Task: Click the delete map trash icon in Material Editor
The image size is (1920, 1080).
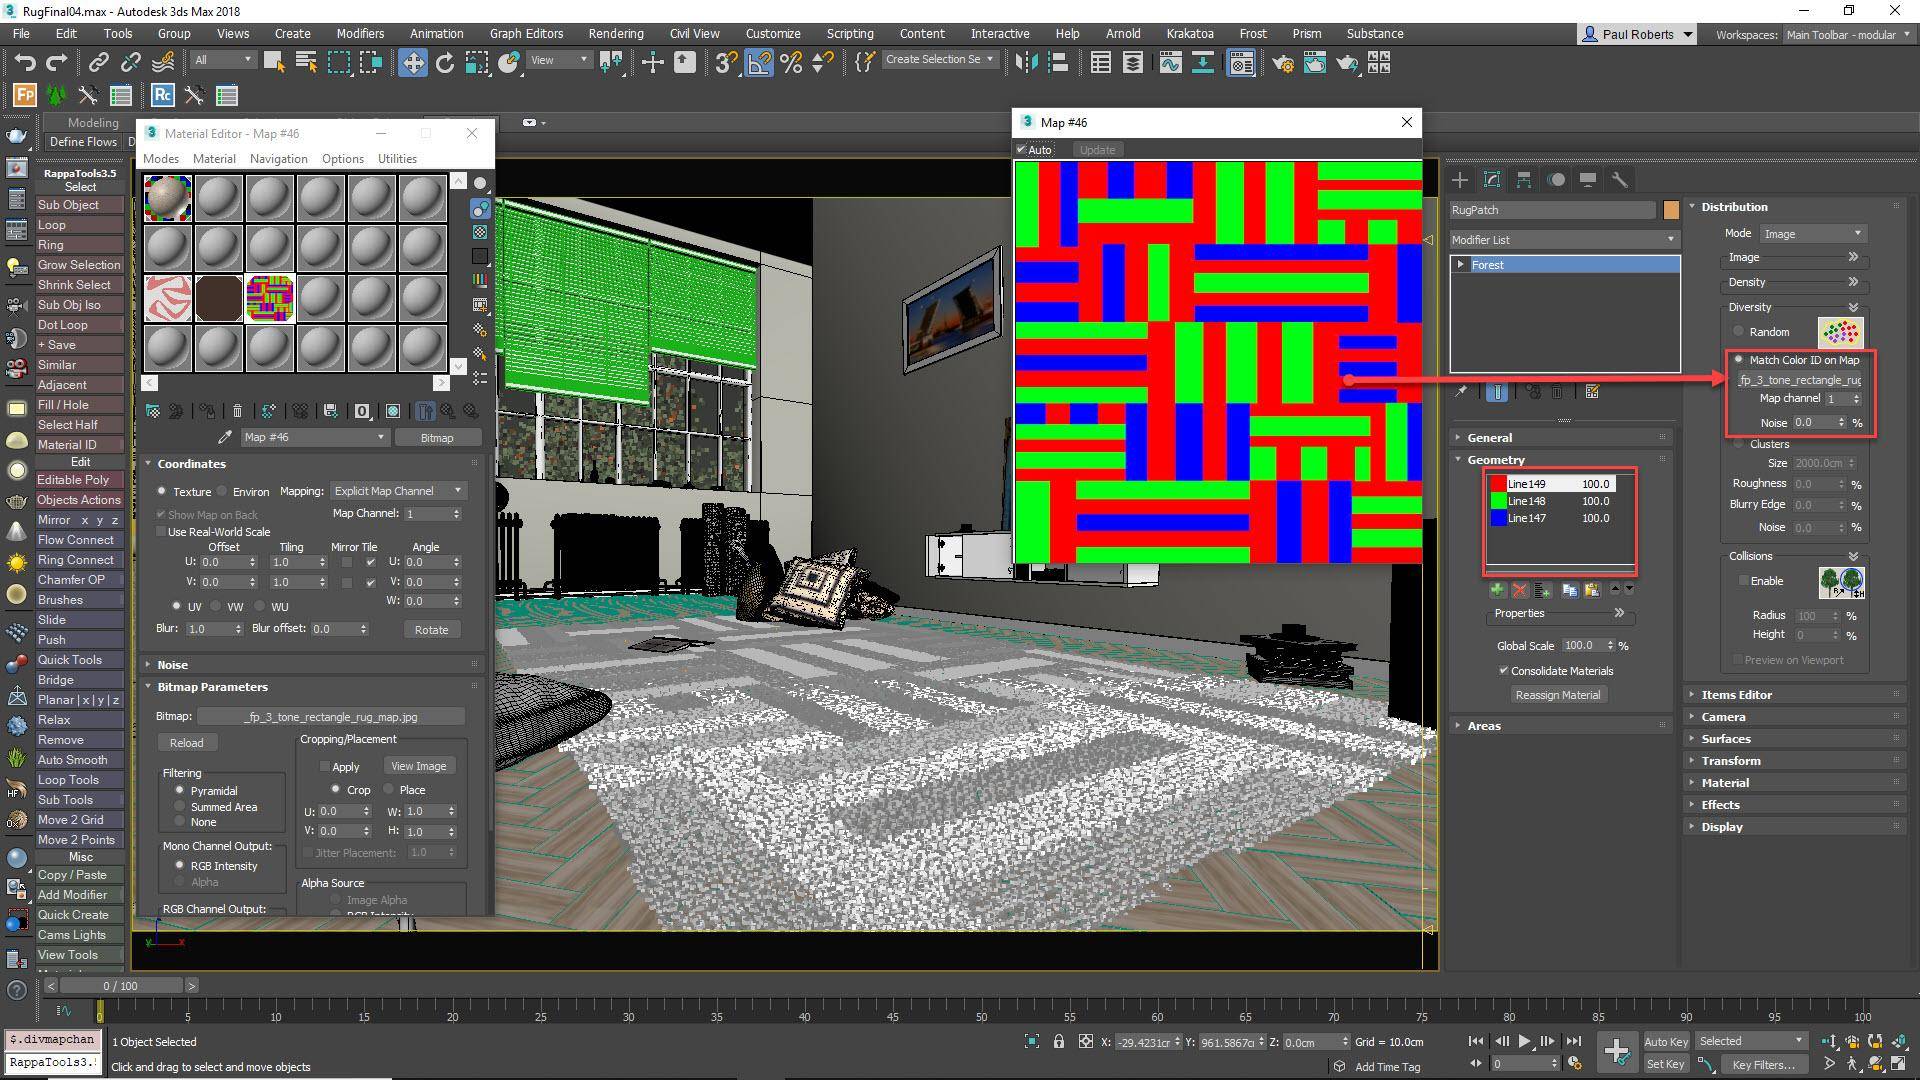Action: (x=237, y=410)
